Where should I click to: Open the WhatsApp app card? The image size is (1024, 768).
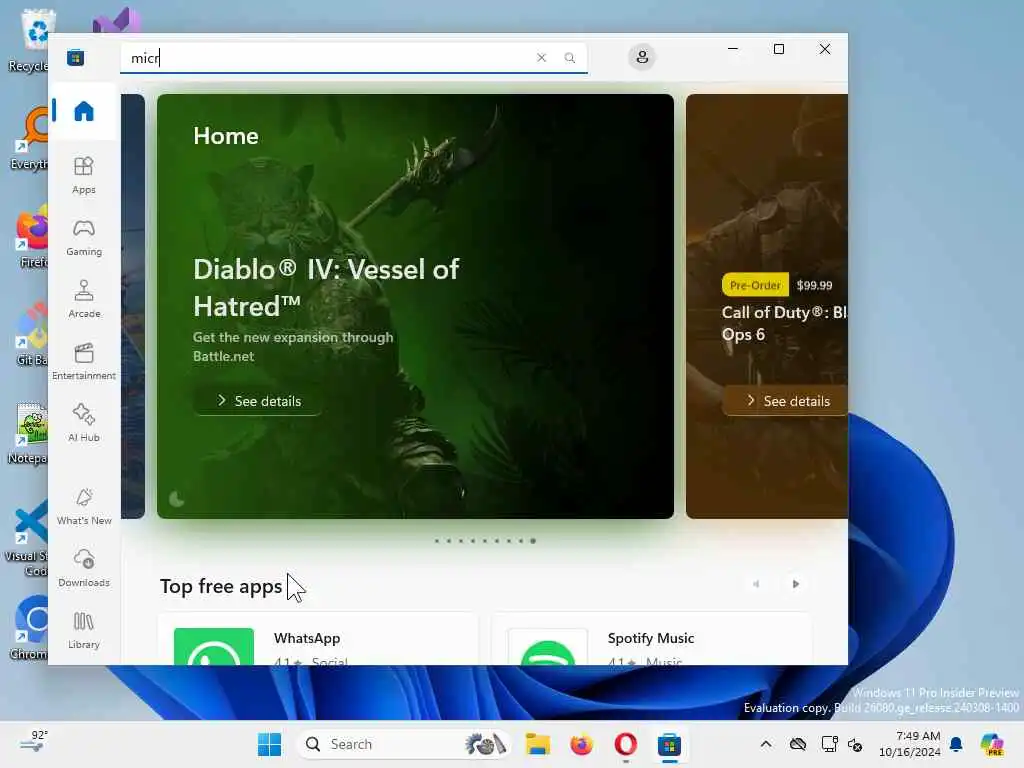point(318,639)
